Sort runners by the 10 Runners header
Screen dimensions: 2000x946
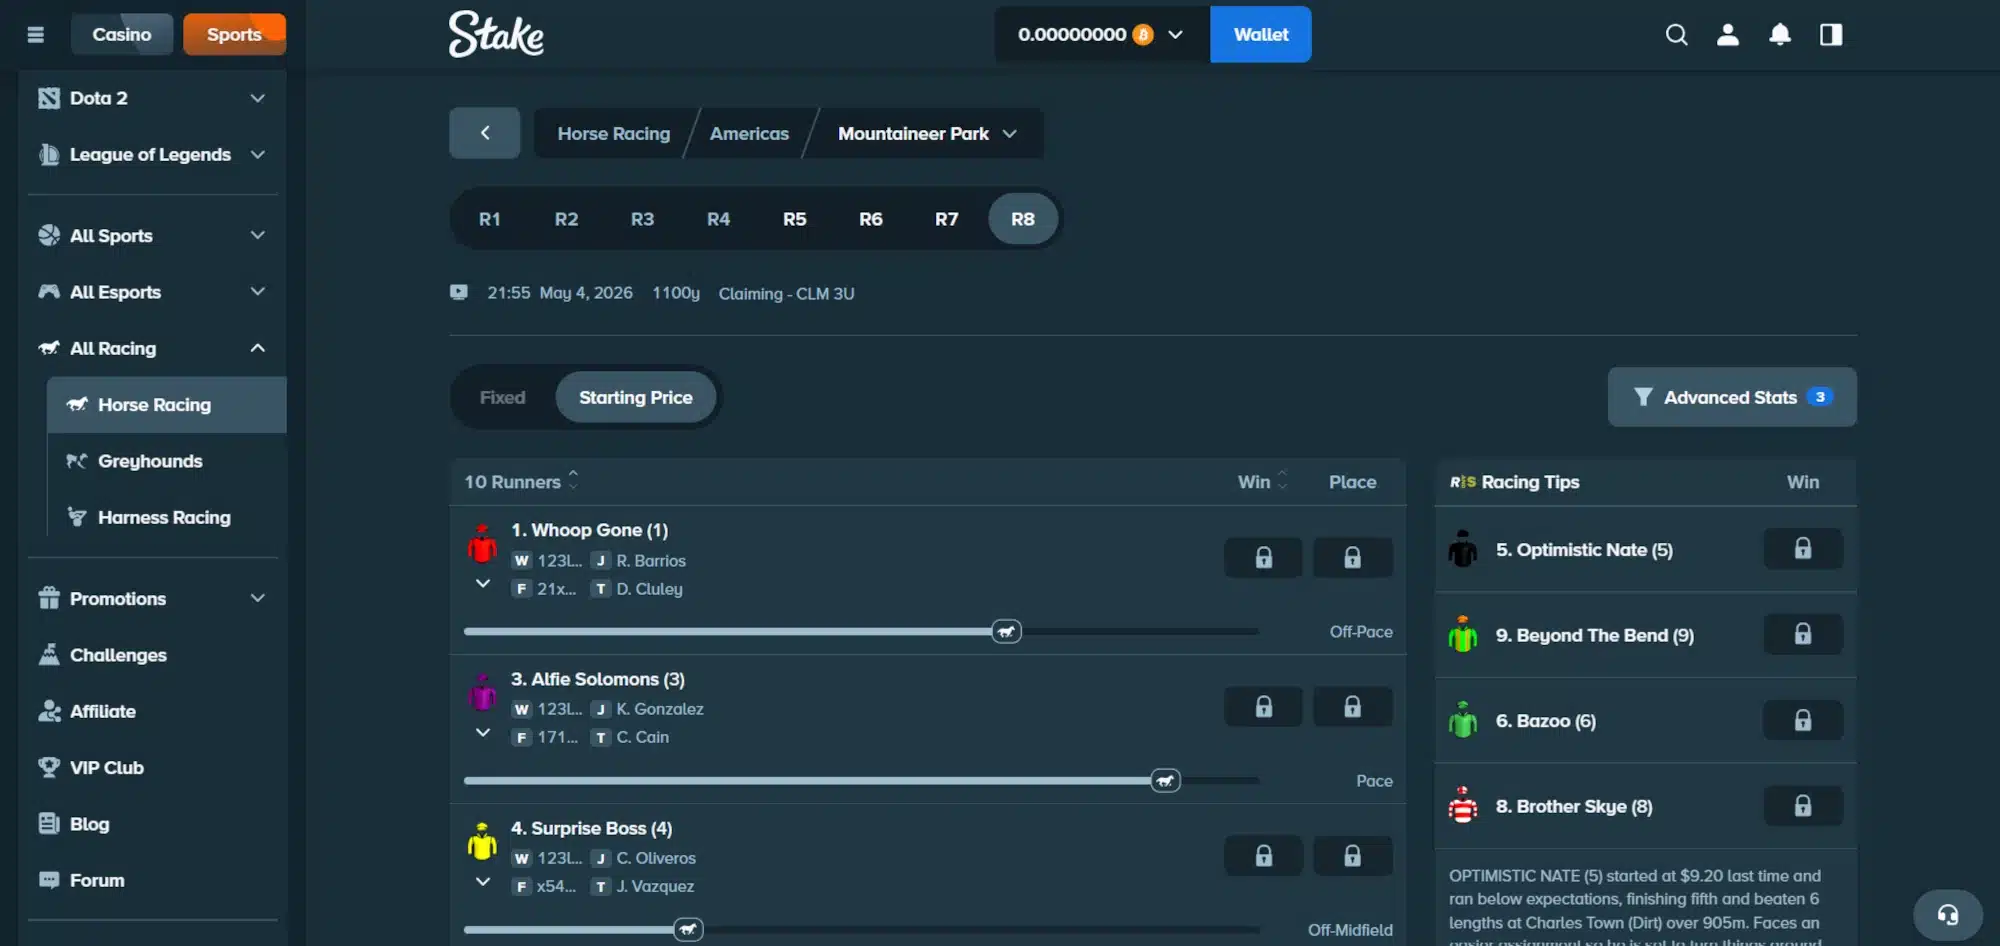coord(521,481)
